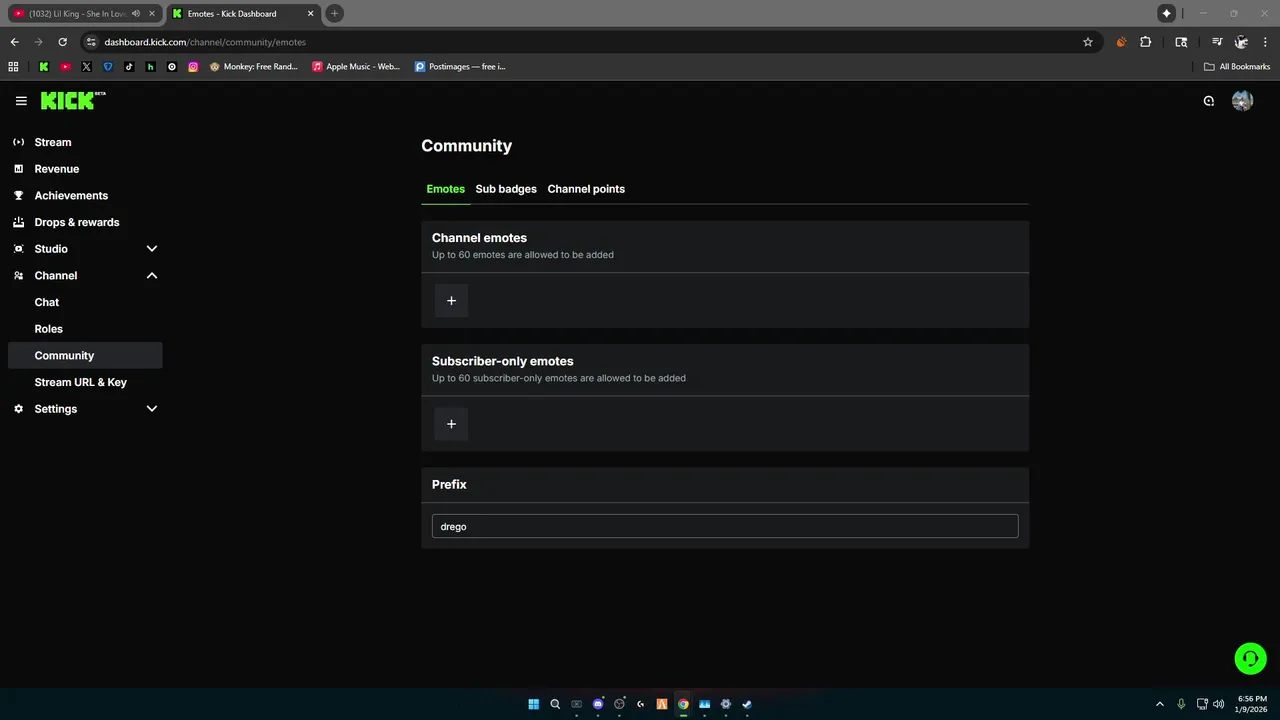1280x720 pixels.
Task: Open the Apple Music bookmark
Action: pos(356,67)
